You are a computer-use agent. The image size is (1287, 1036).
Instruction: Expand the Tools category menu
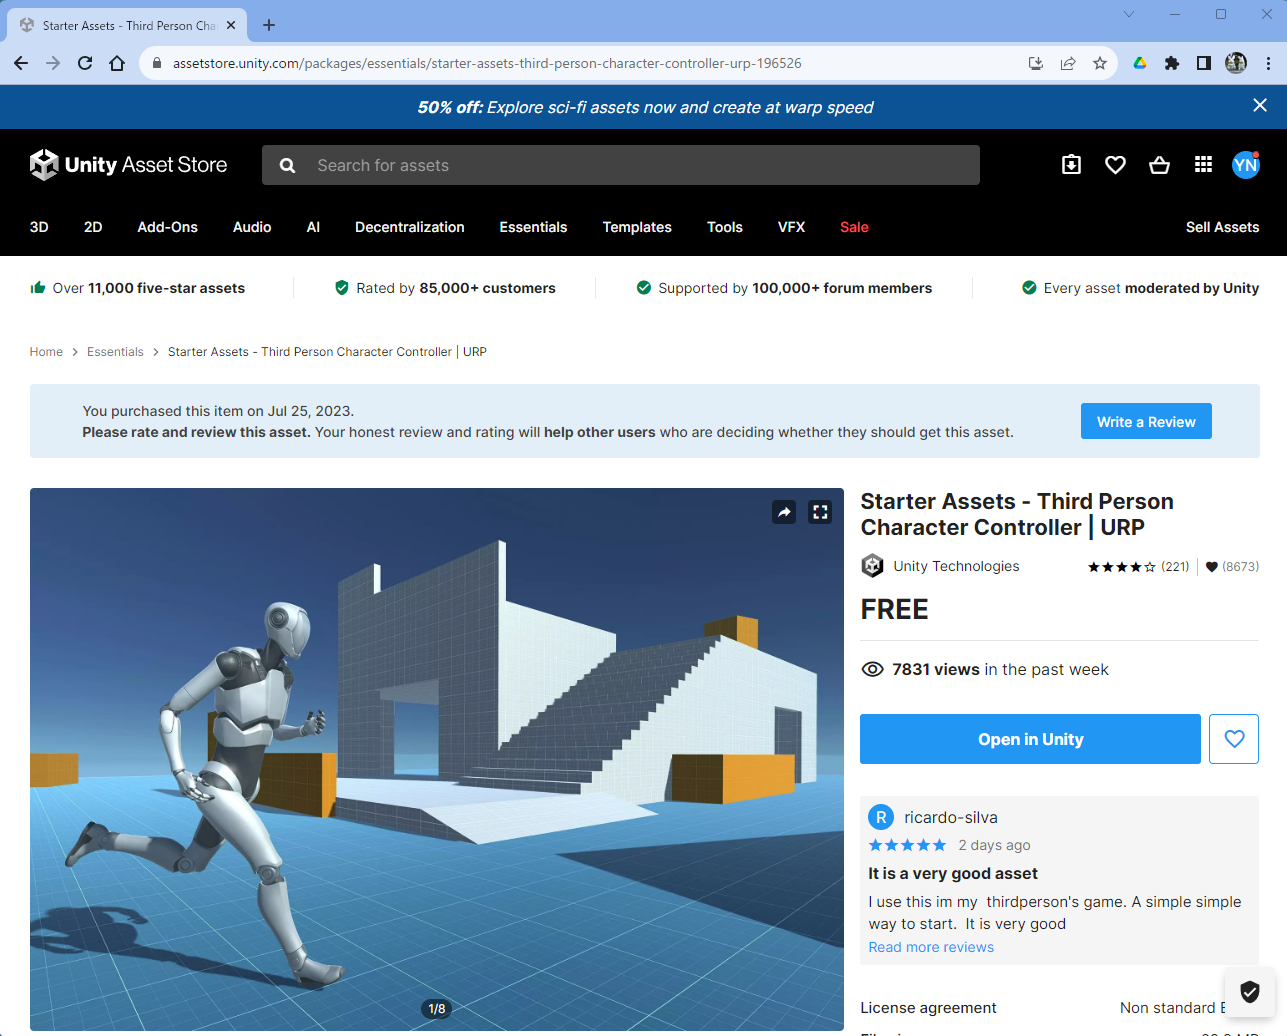[x=724, y=227]
